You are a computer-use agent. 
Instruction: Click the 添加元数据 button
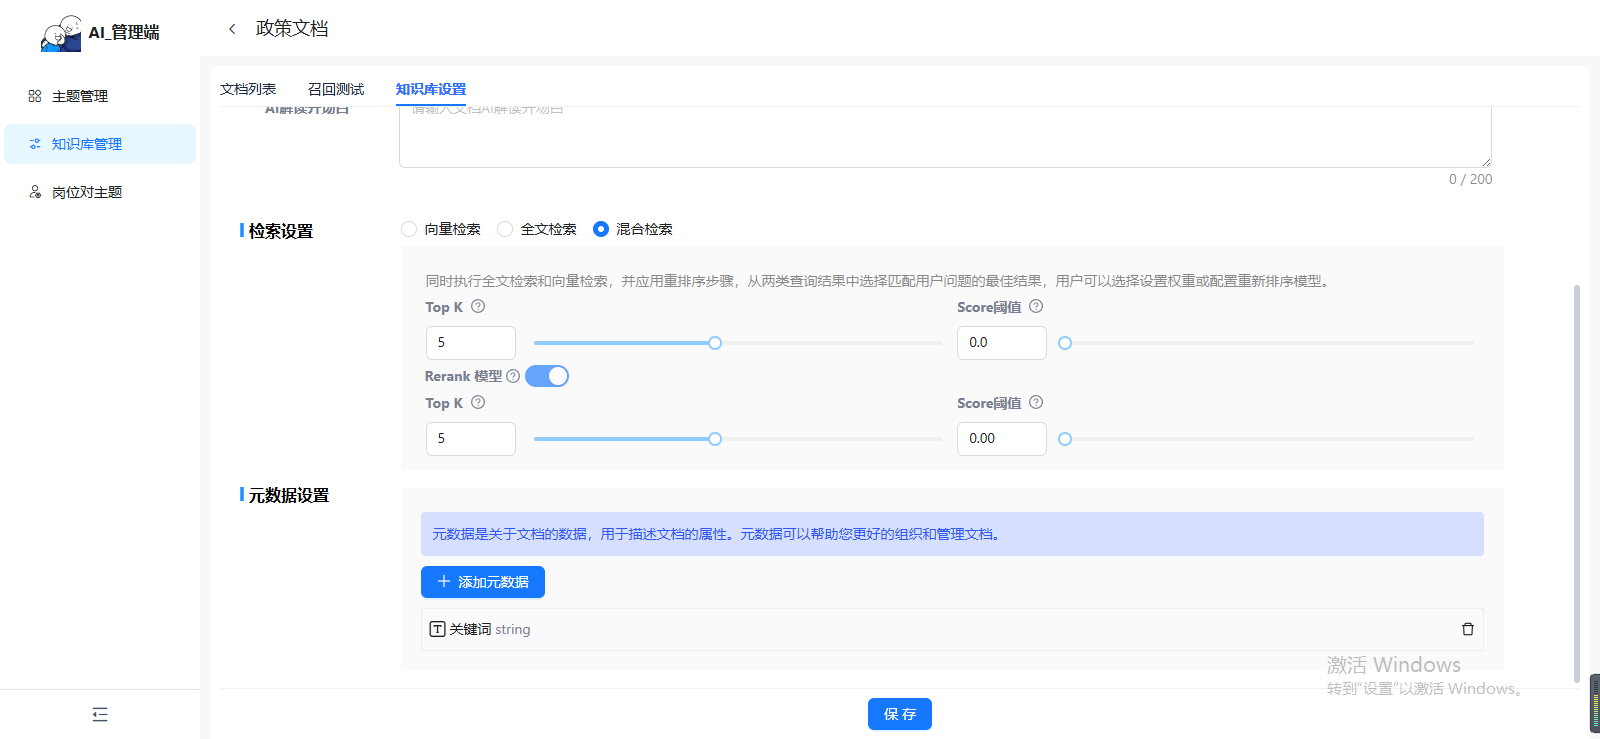pyautogui.click(x=483, y=582)
